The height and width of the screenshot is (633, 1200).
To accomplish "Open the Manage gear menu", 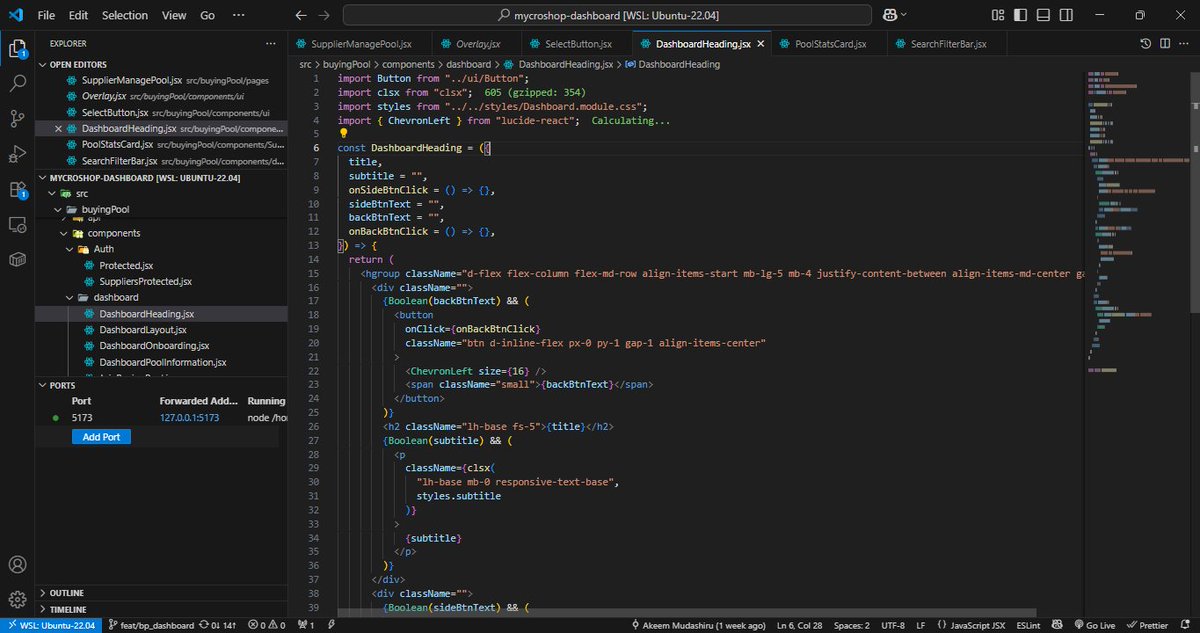I will point(17,600).
